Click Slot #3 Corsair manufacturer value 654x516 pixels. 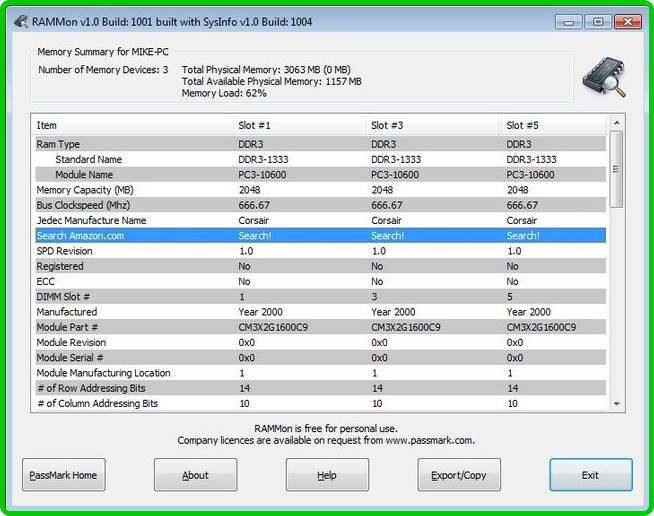(x=386, y=220)
